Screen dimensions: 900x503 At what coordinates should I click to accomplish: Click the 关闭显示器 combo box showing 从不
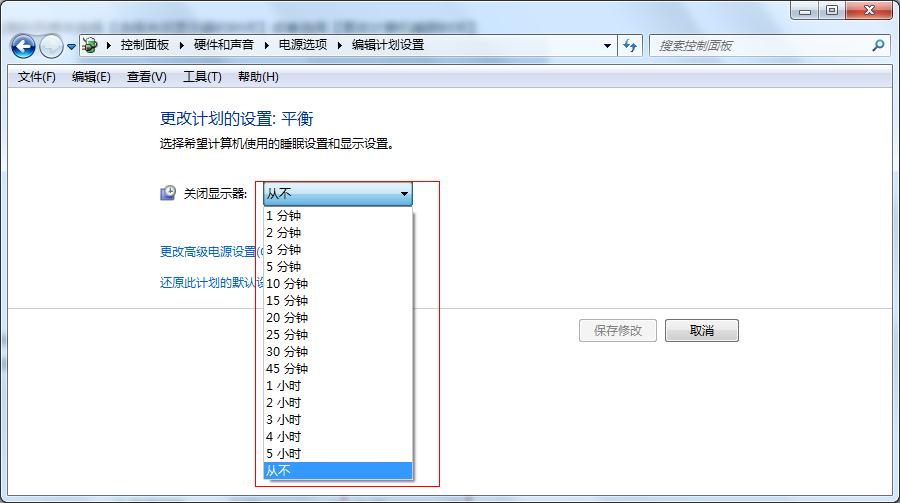pyautogui.click(x=338, y=194)
